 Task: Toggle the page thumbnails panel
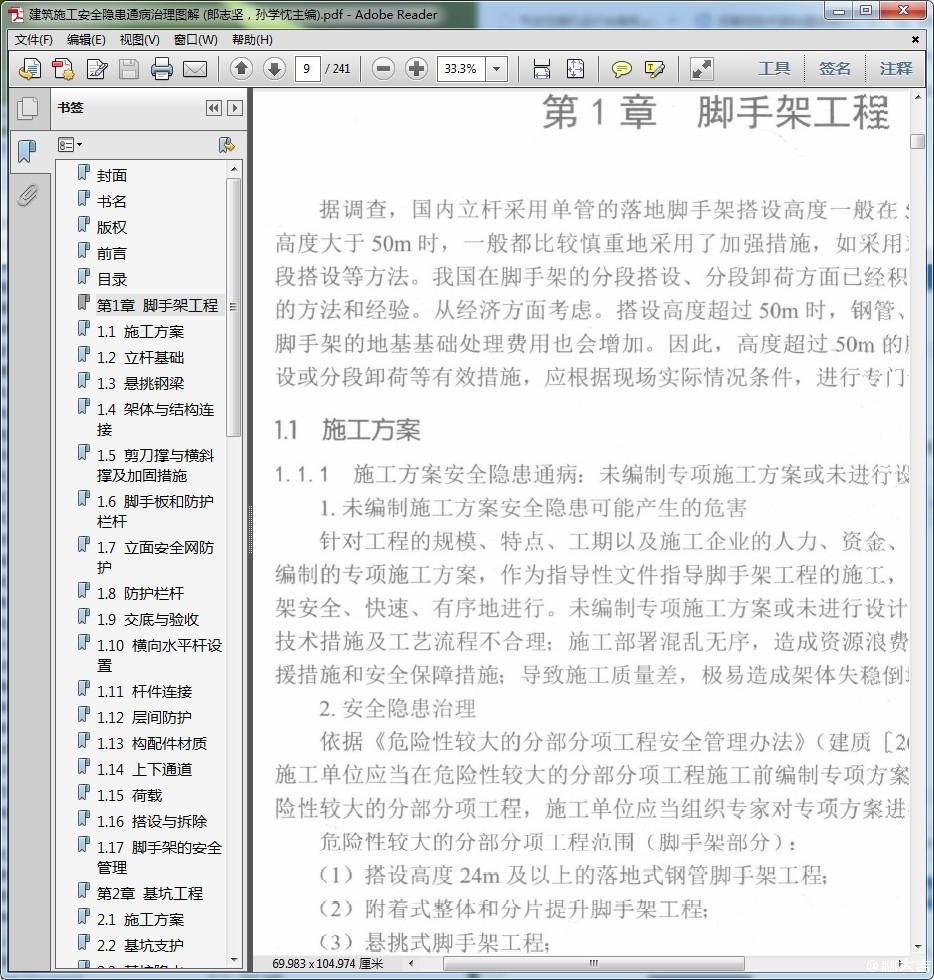point(28,108)
